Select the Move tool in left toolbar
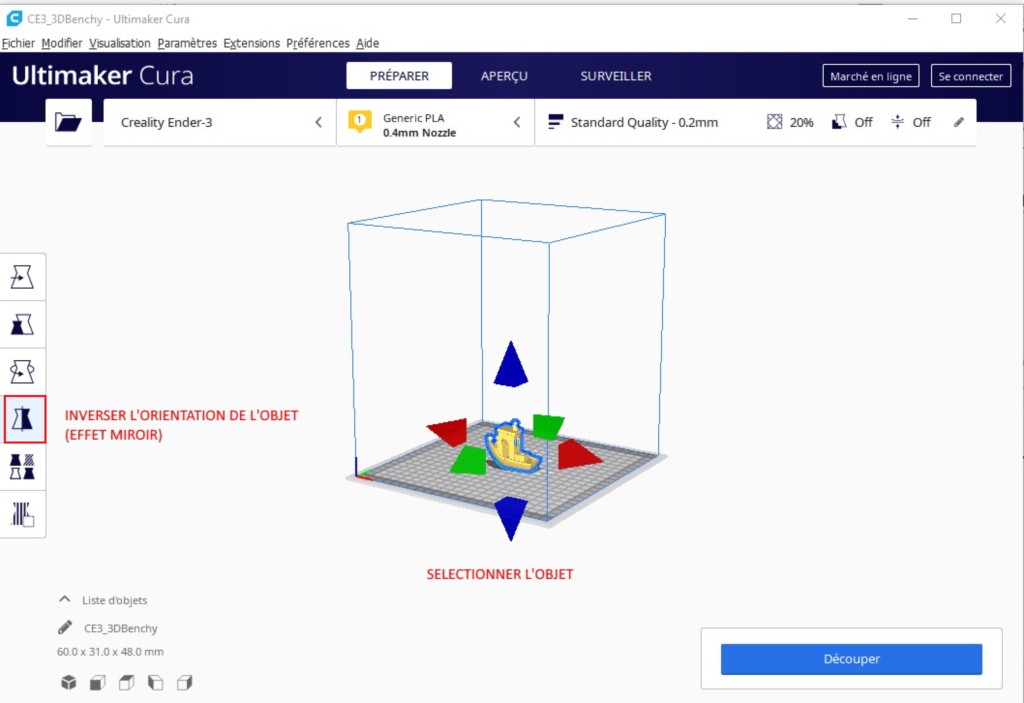 pos(22,278)
